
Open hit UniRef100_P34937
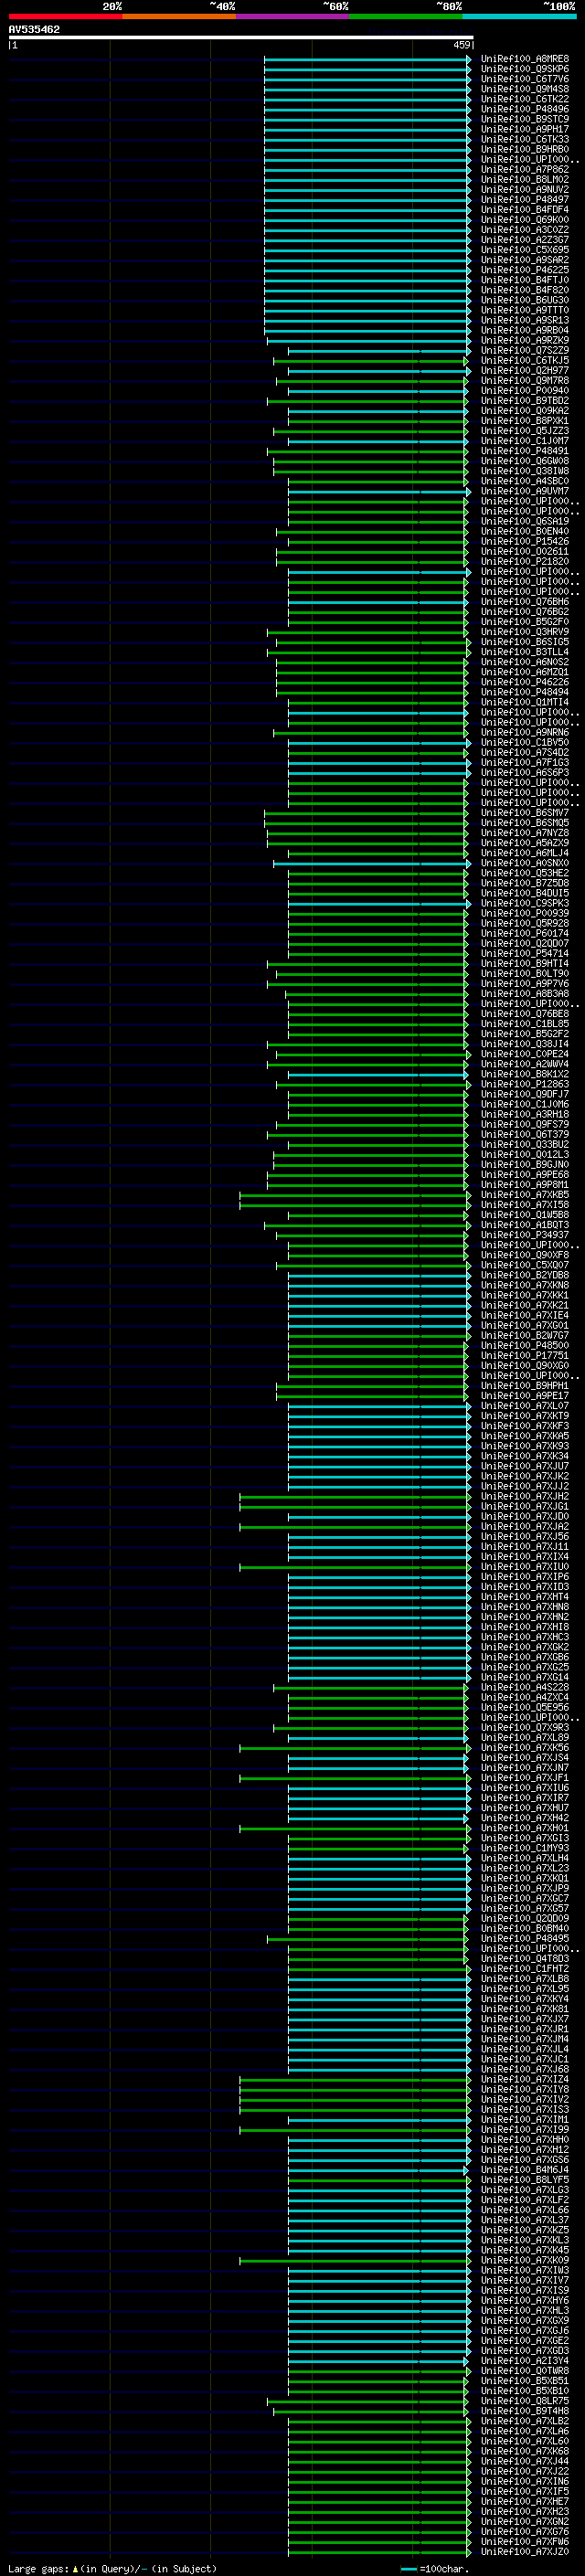pyautogui.click(x=525, y=1235)
